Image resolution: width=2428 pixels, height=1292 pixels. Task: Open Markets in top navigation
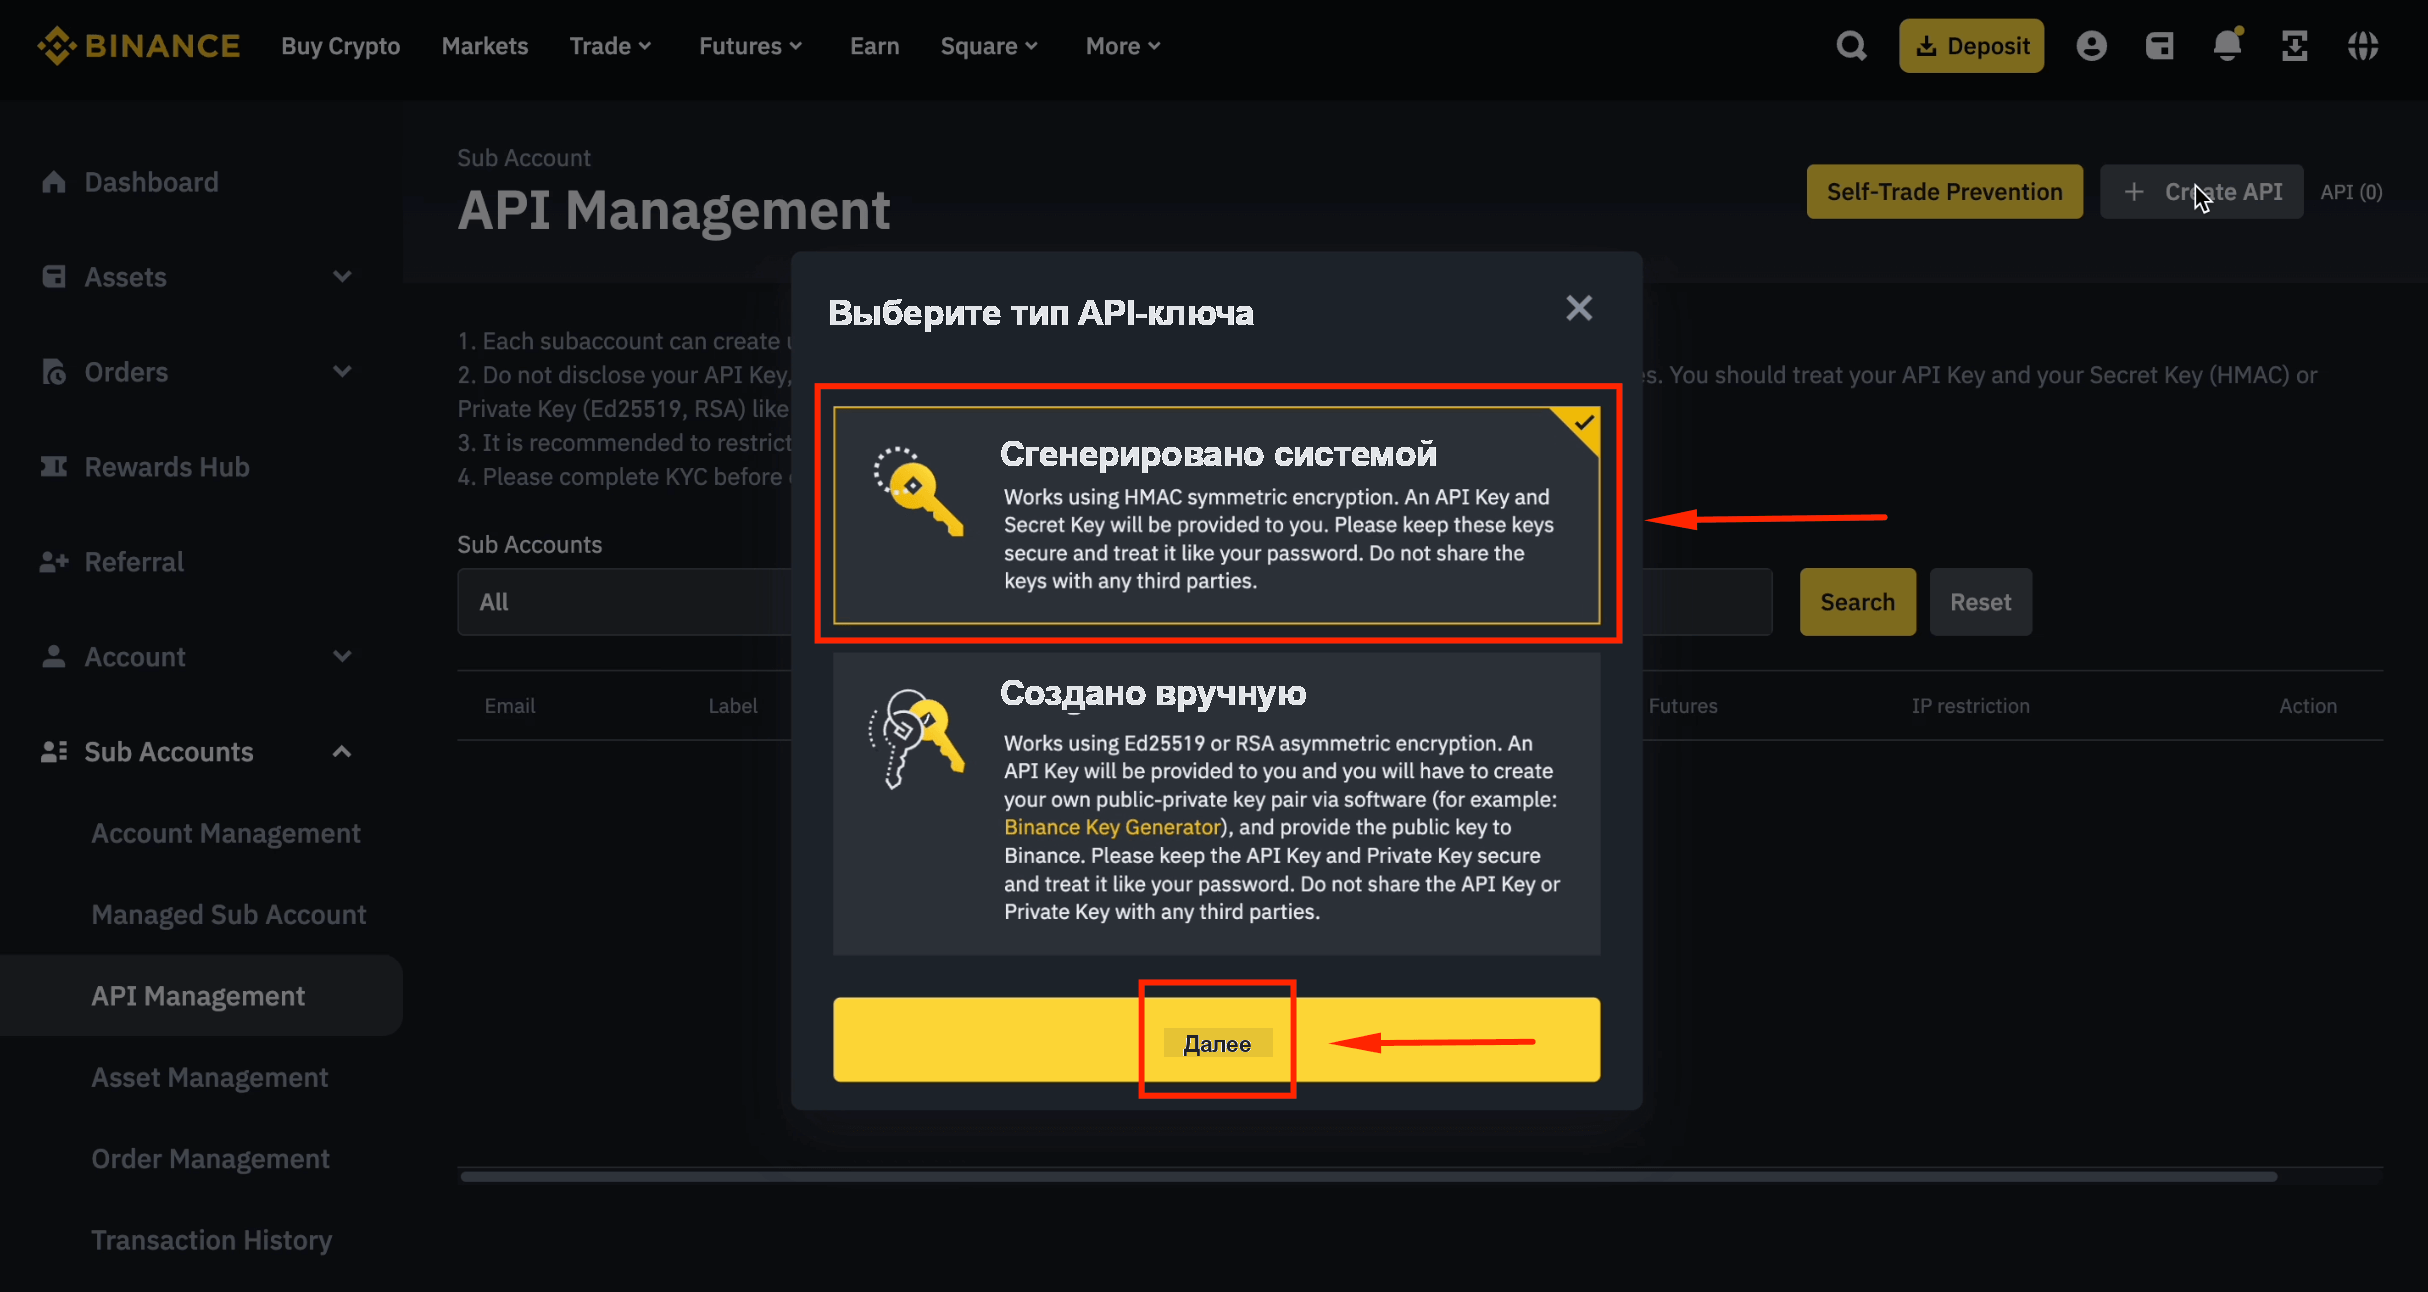click(485, 46)
